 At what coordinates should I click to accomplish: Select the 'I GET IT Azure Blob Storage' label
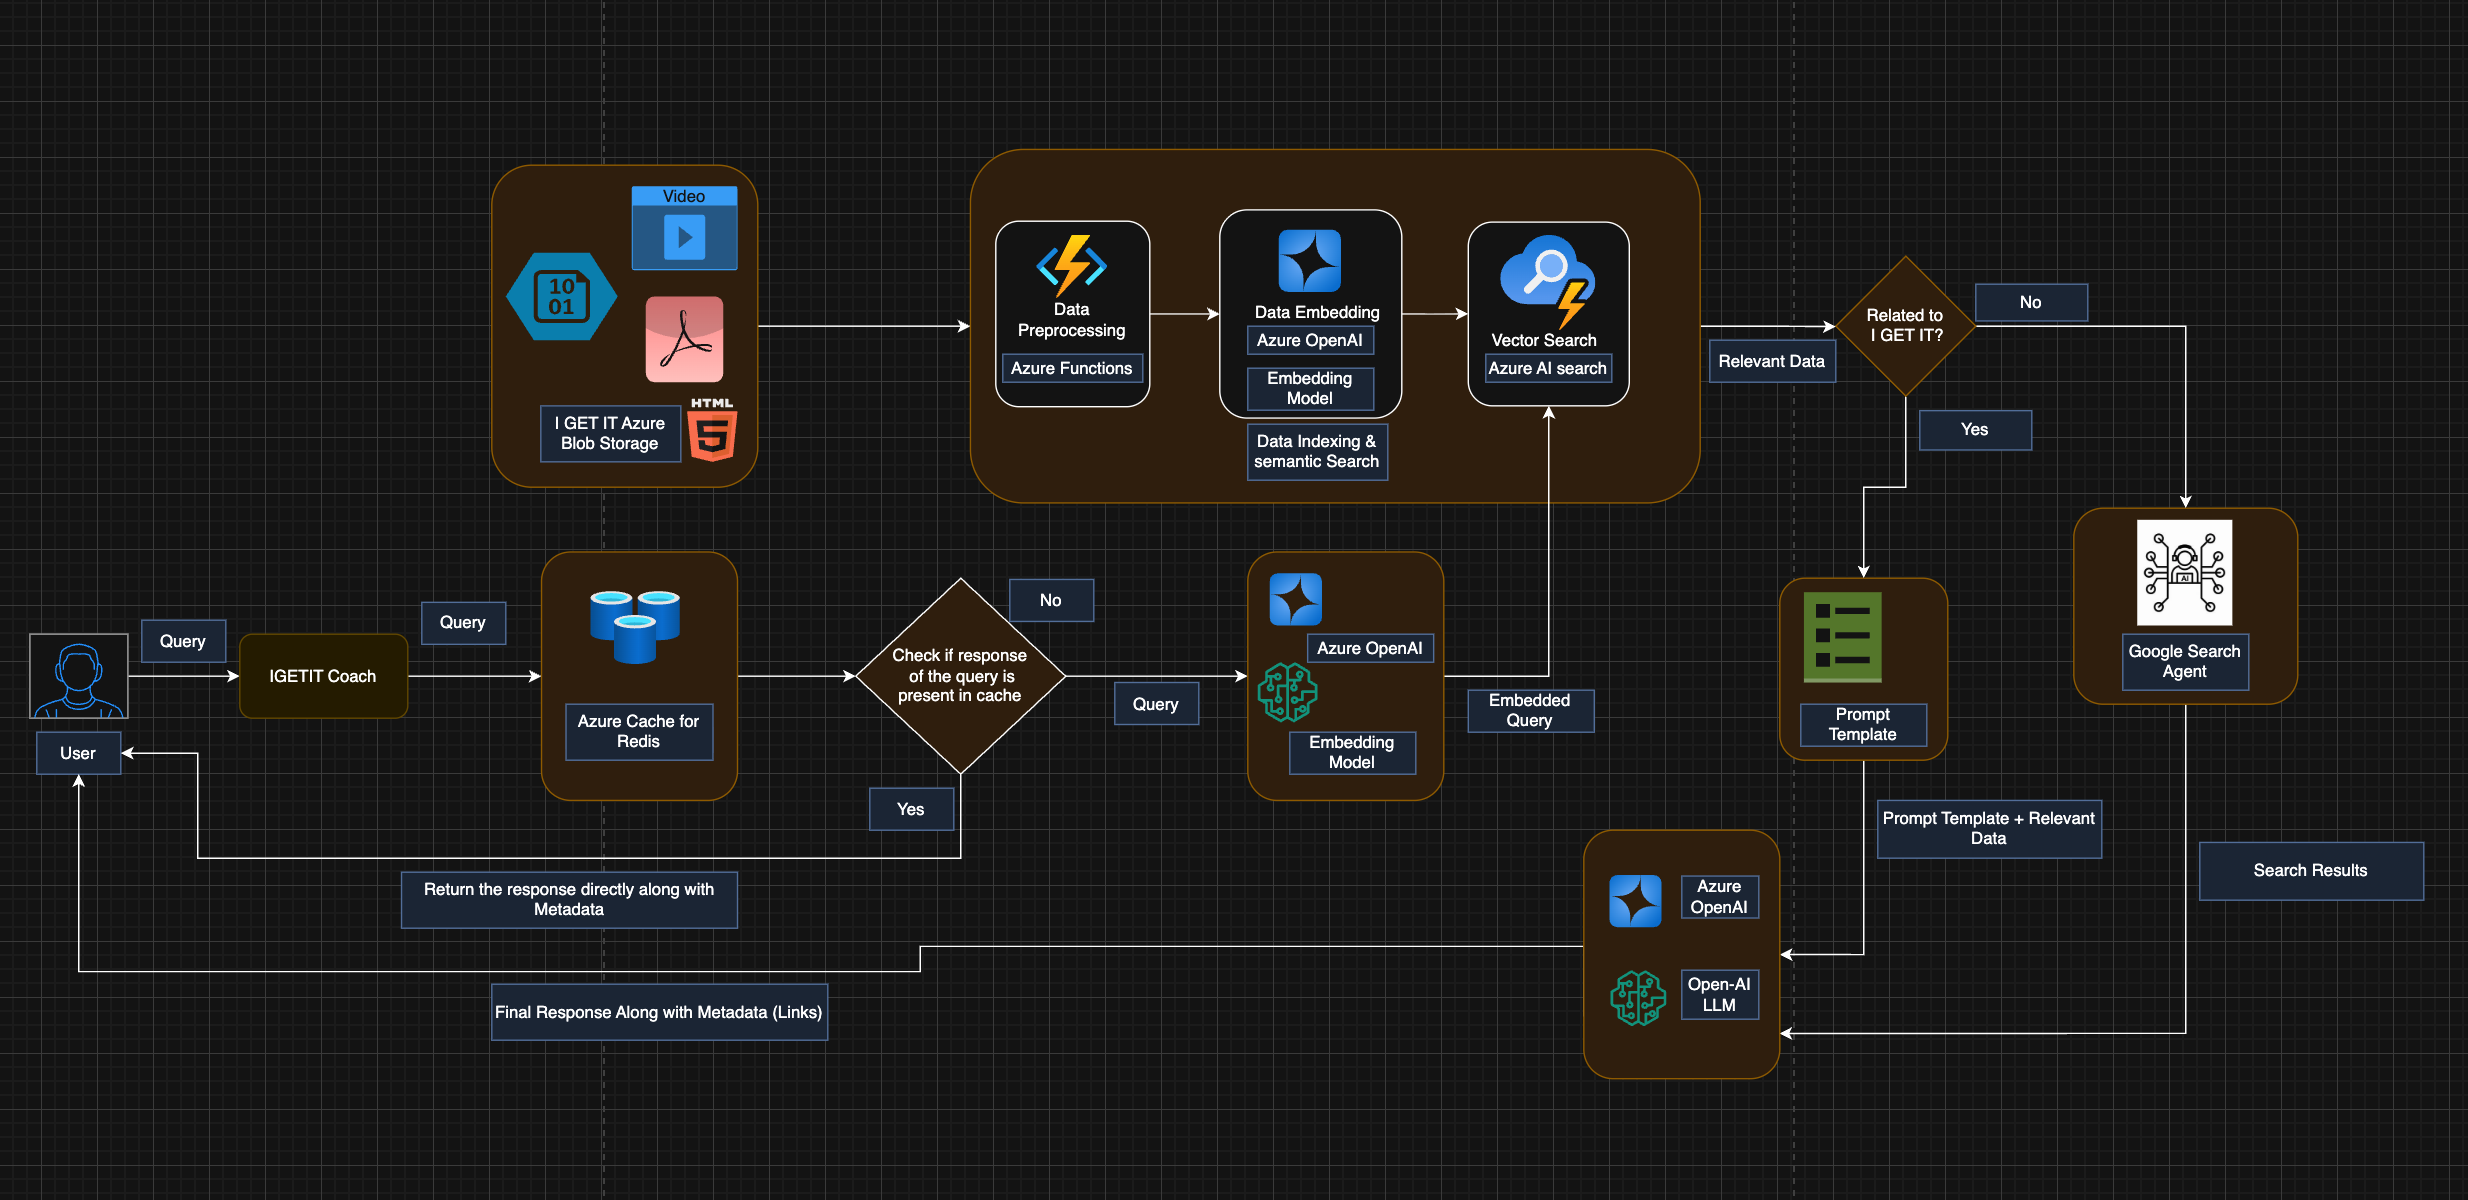pos(610,433)
